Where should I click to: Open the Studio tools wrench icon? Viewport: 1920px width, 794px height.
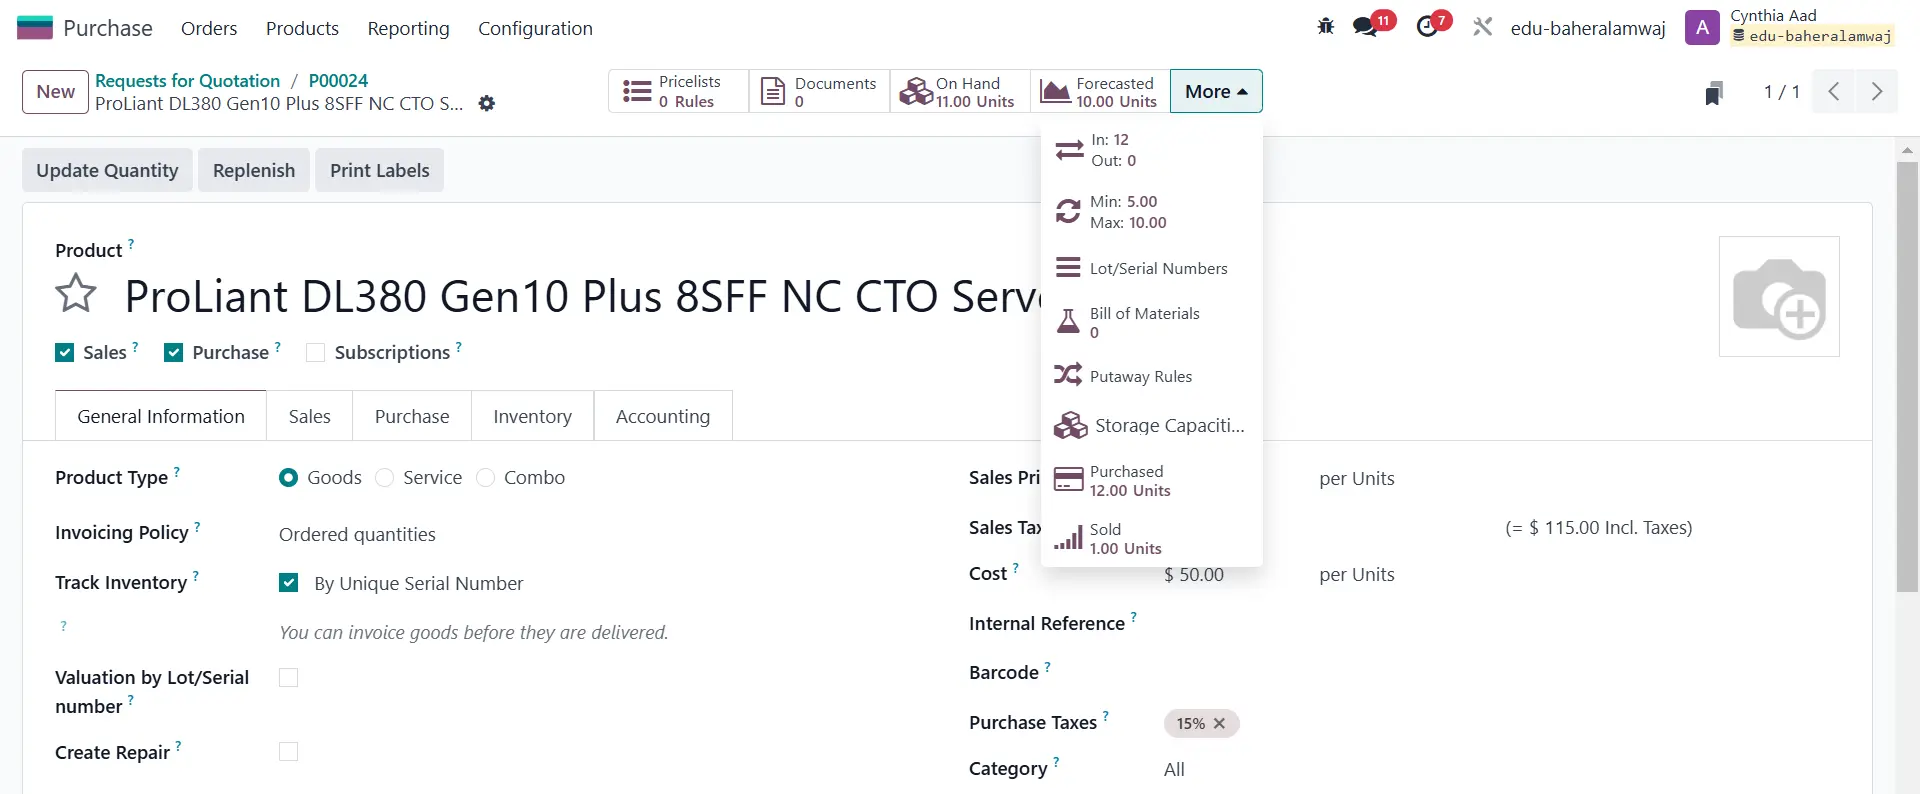pyautogui.click(x=1483, y=27)
